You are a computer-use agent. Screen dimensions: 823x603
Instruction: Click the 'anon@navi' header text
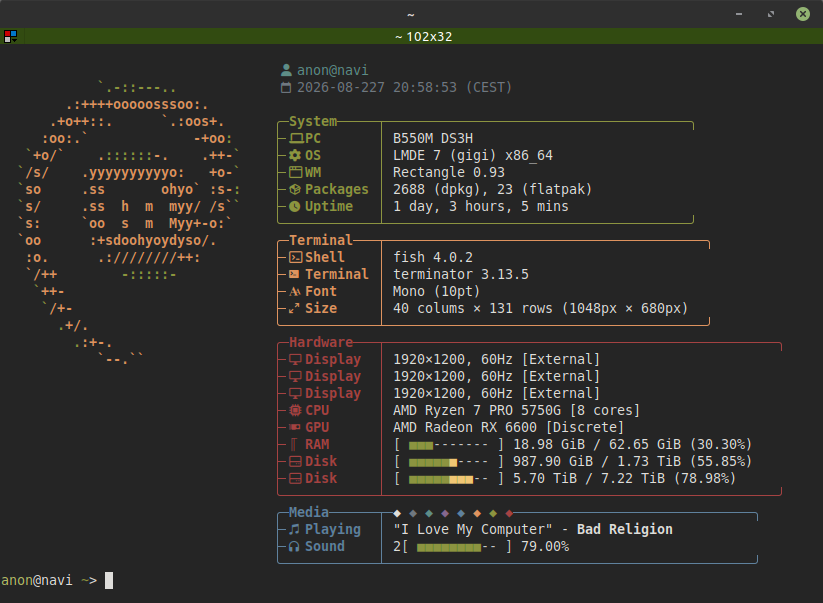click(x=333, y=70)
